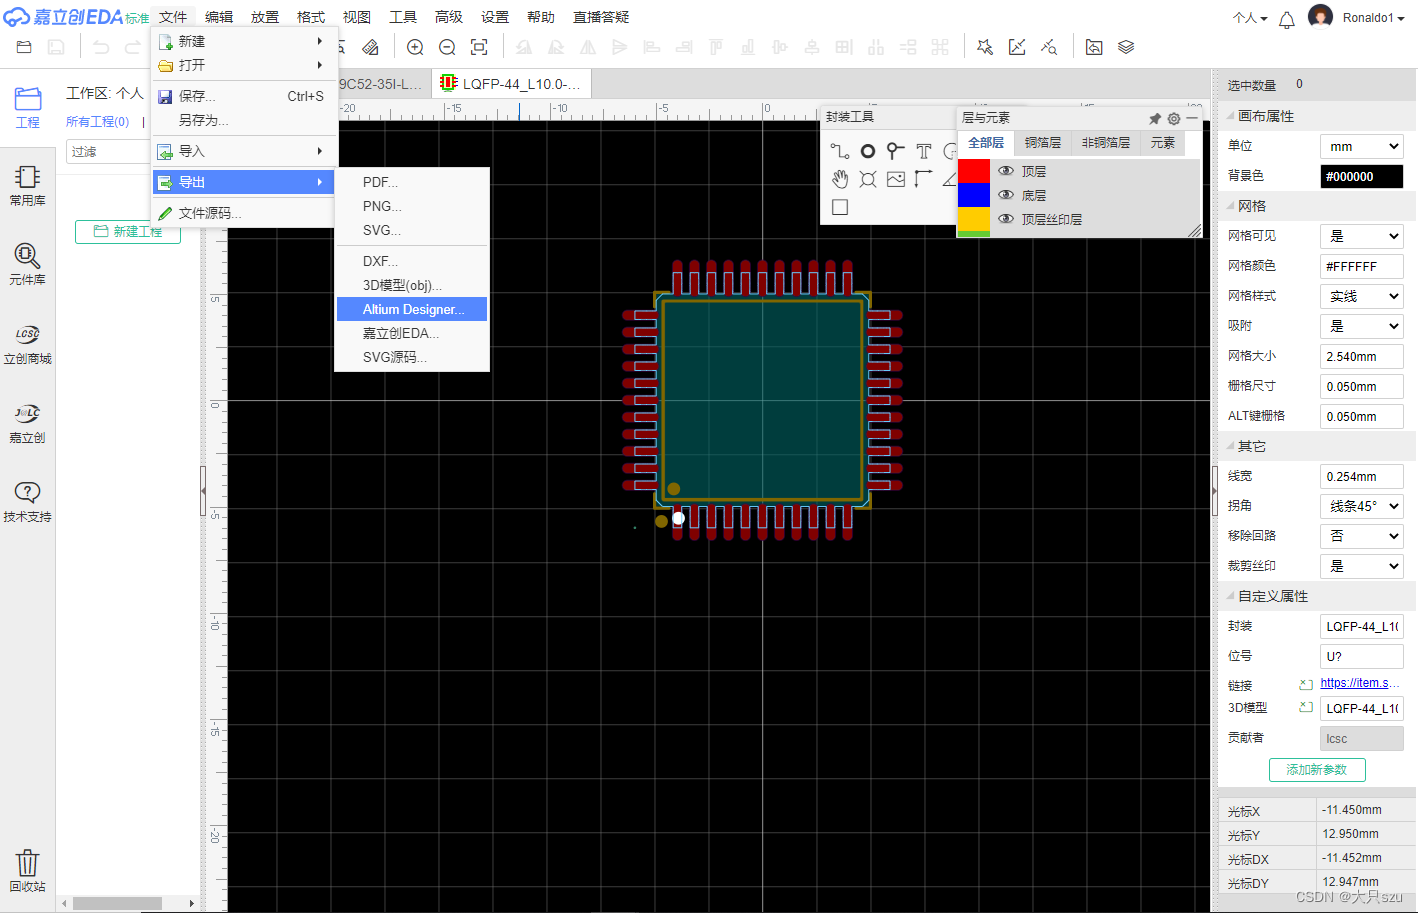Click the 网格大小 input field
This screenshot has height=913, width=1418.
click(x=1362, y=356)
